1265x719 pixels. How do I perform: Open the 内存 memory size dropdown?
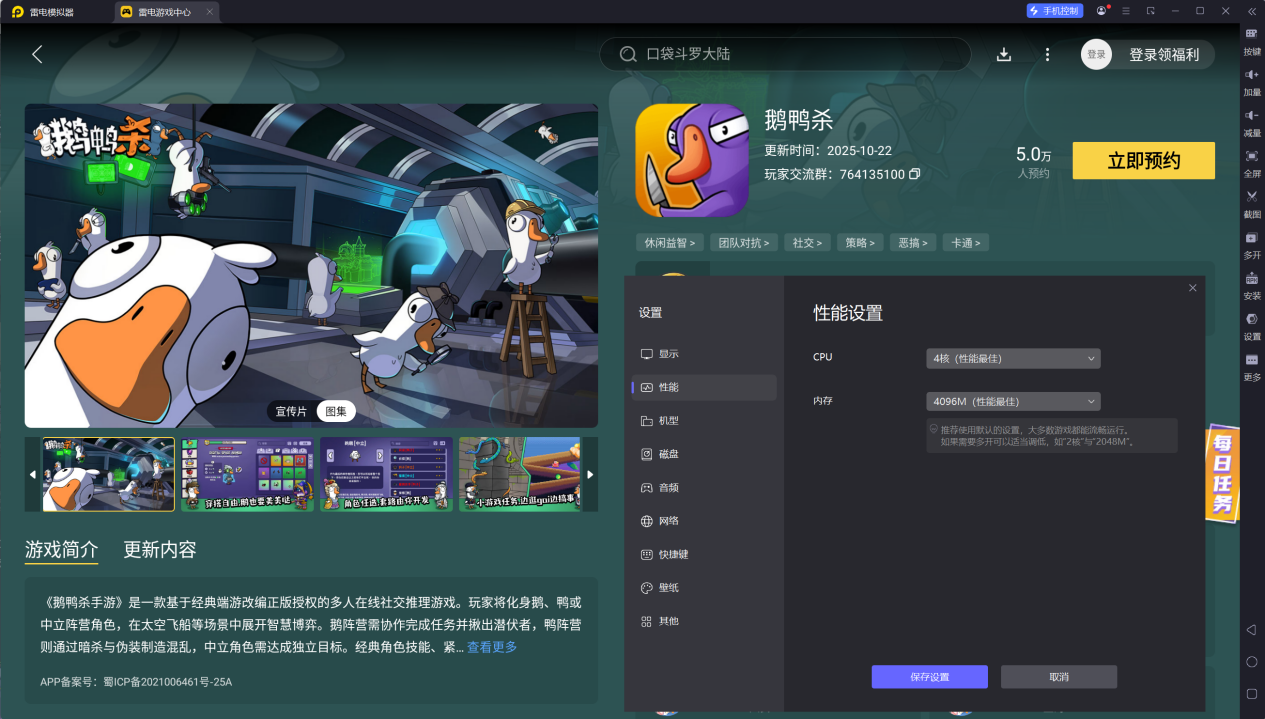pos(1012,400)
